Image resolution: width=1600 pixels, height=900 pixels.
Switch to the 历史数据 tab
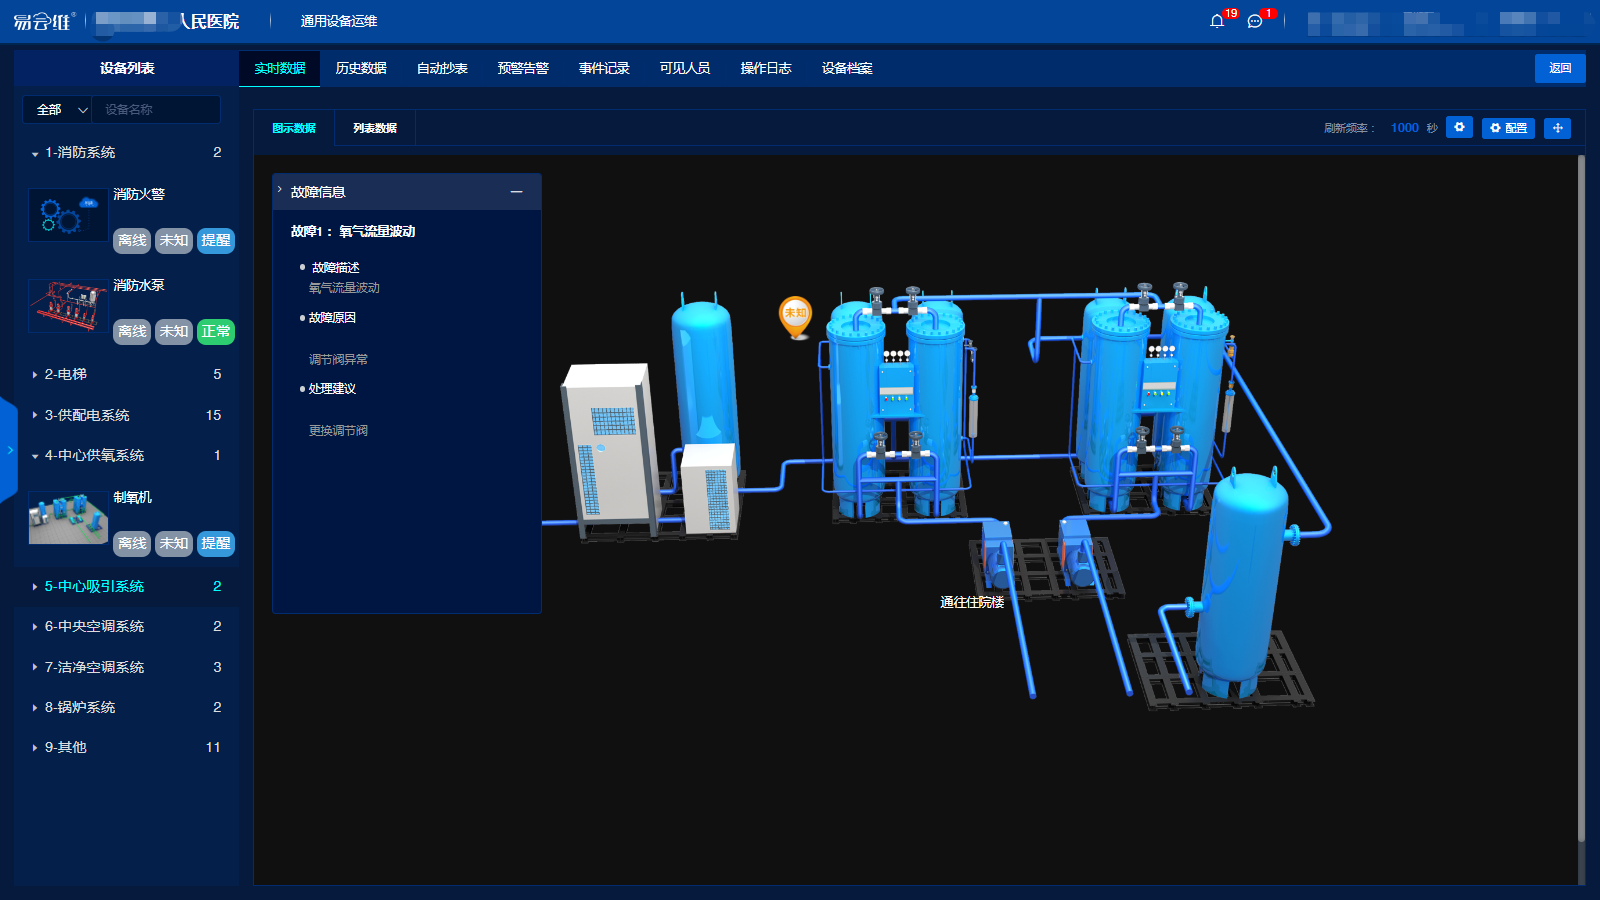(361, 68)
